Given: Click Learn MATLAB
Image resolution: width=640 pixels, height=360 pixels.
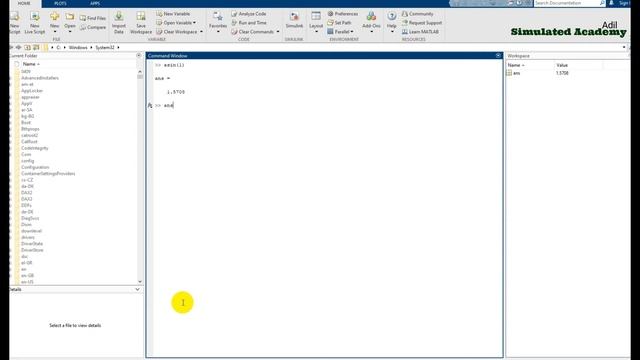Looking at the screenshot, I should coord(420,32).
